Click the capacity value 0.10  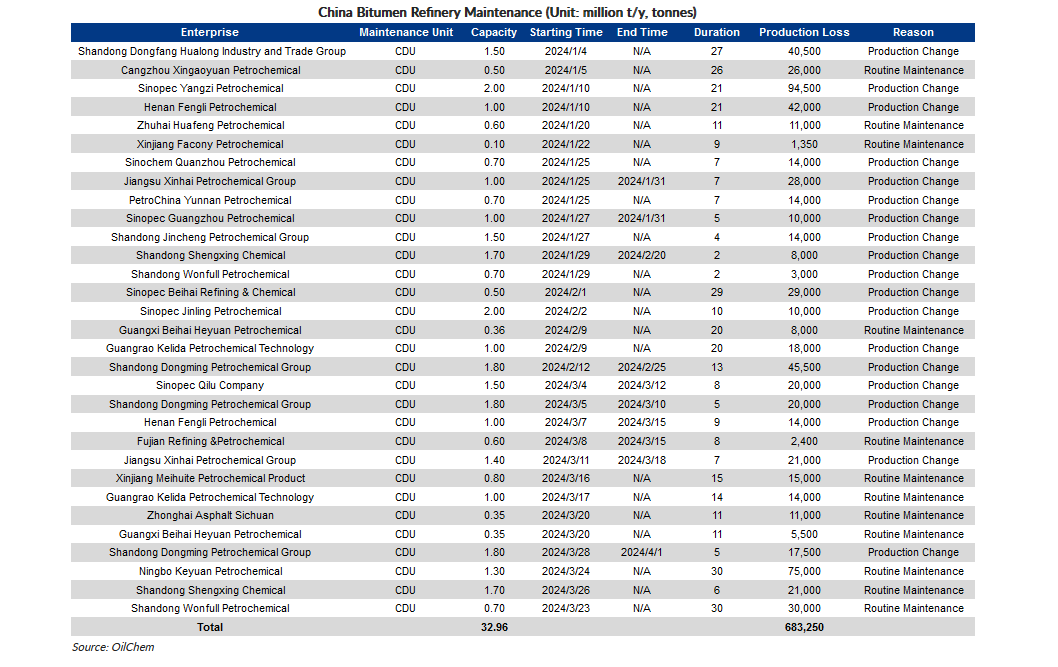pos(494,144)
